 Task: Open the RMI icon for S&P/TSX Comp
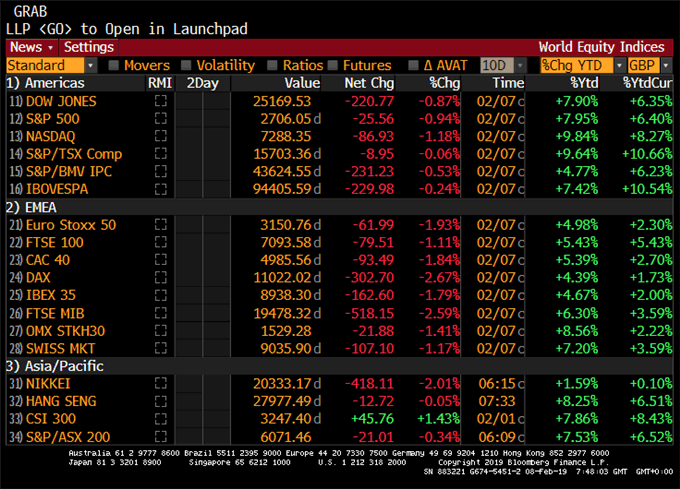tap(160, 153)
